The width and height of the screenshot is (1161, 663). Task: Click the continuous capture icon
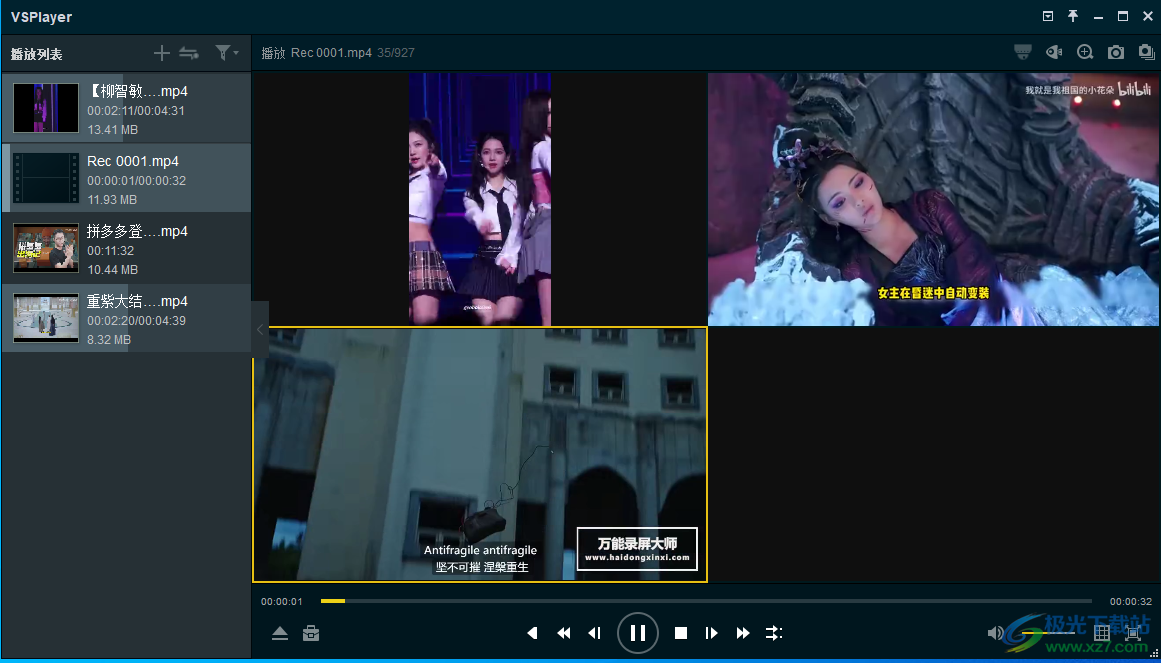[1146, 52]
